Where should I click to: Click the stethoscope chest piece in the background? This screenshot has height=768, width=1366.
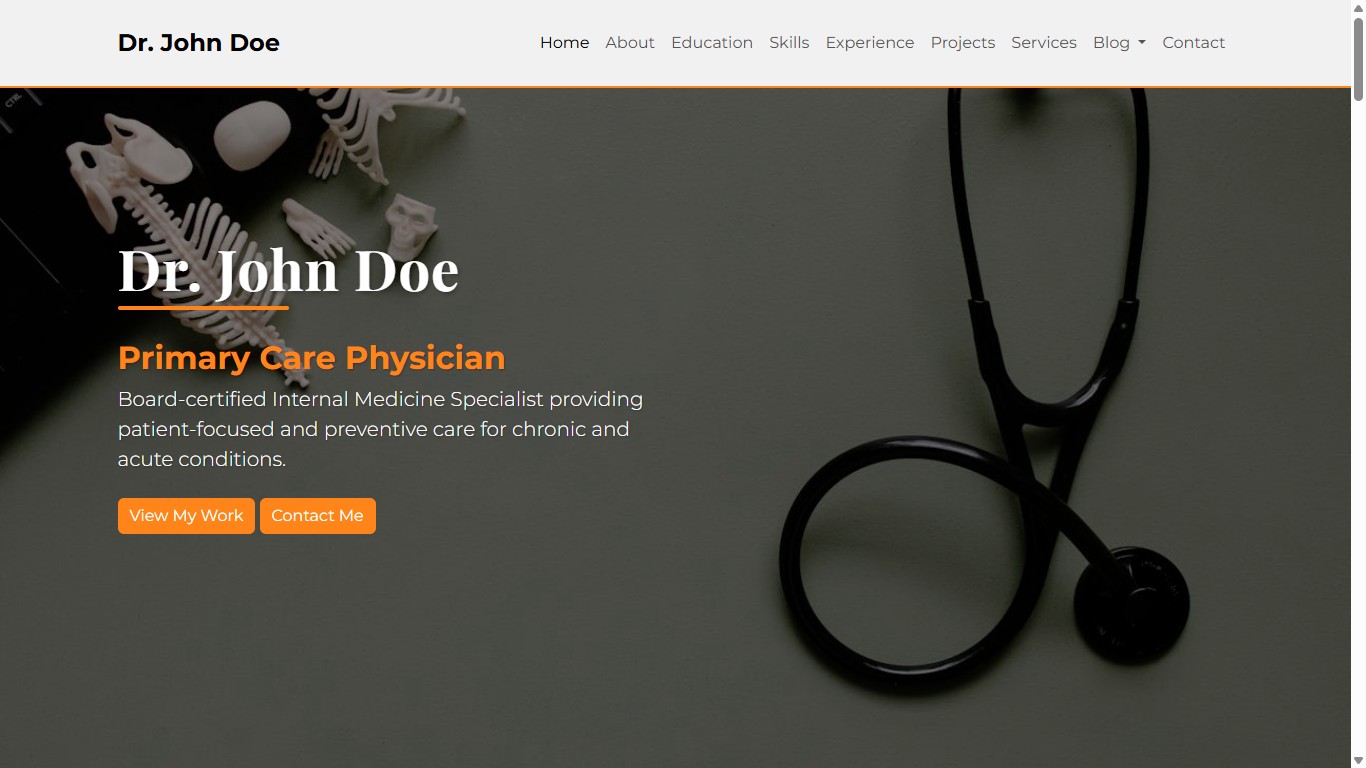tap(1131, 605)
